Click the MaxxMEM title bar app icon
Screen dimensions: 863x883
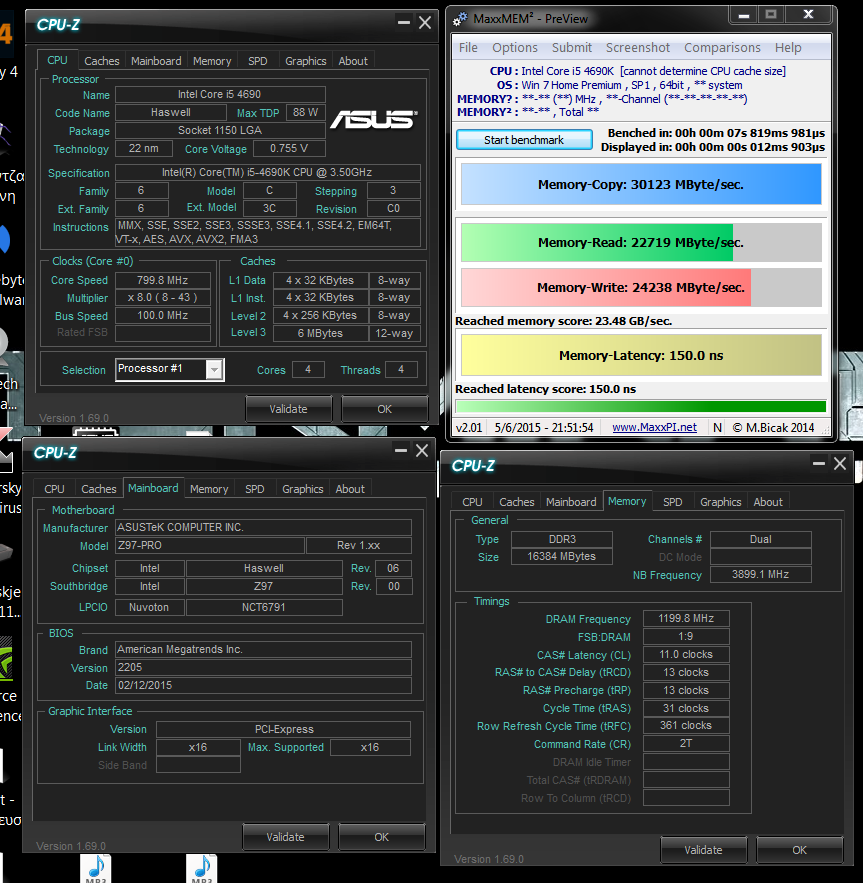[x=460, y=19]
